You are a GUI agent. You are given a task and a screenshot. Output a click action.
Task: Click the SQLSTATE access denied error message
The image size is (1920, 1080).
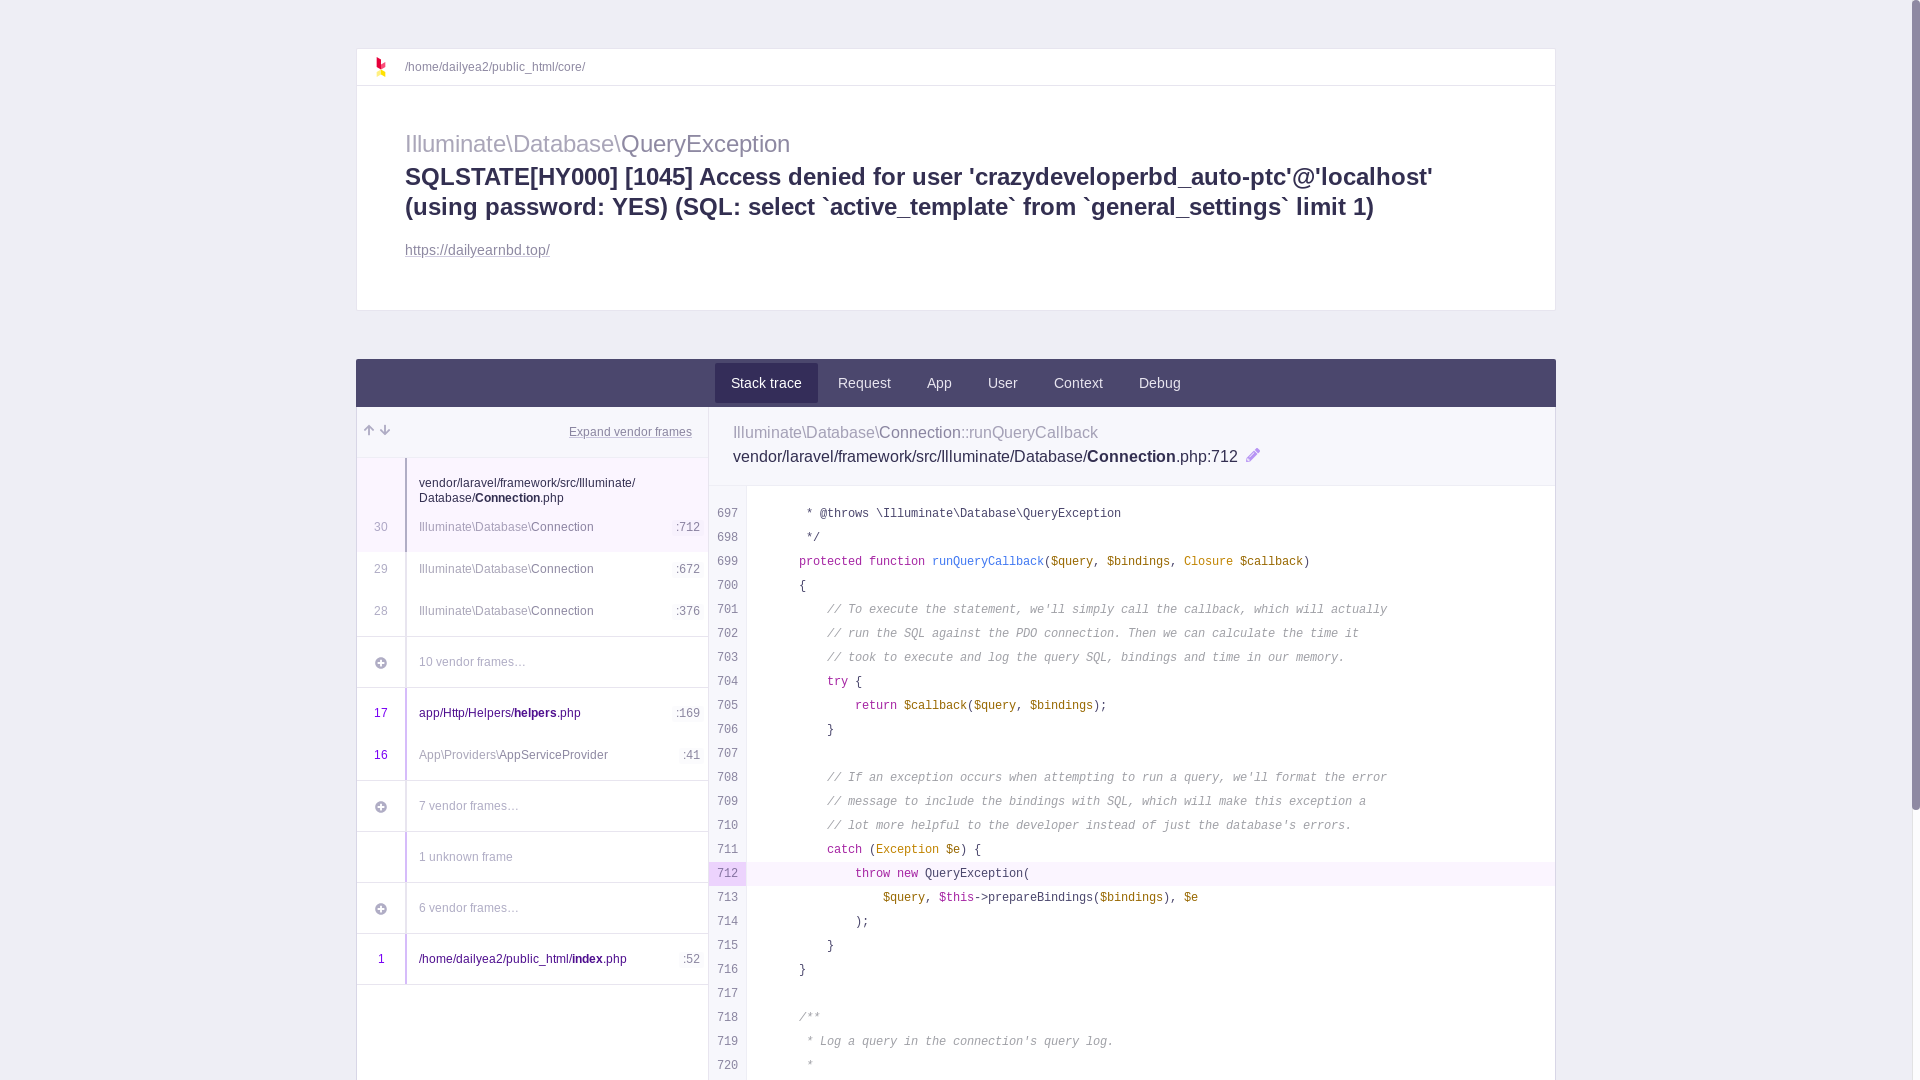pos(918,191)
